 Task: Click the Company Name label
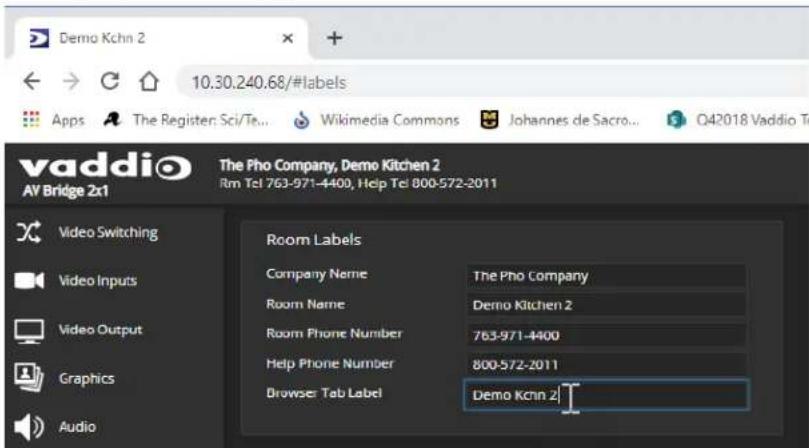click(x=316, y=274)
